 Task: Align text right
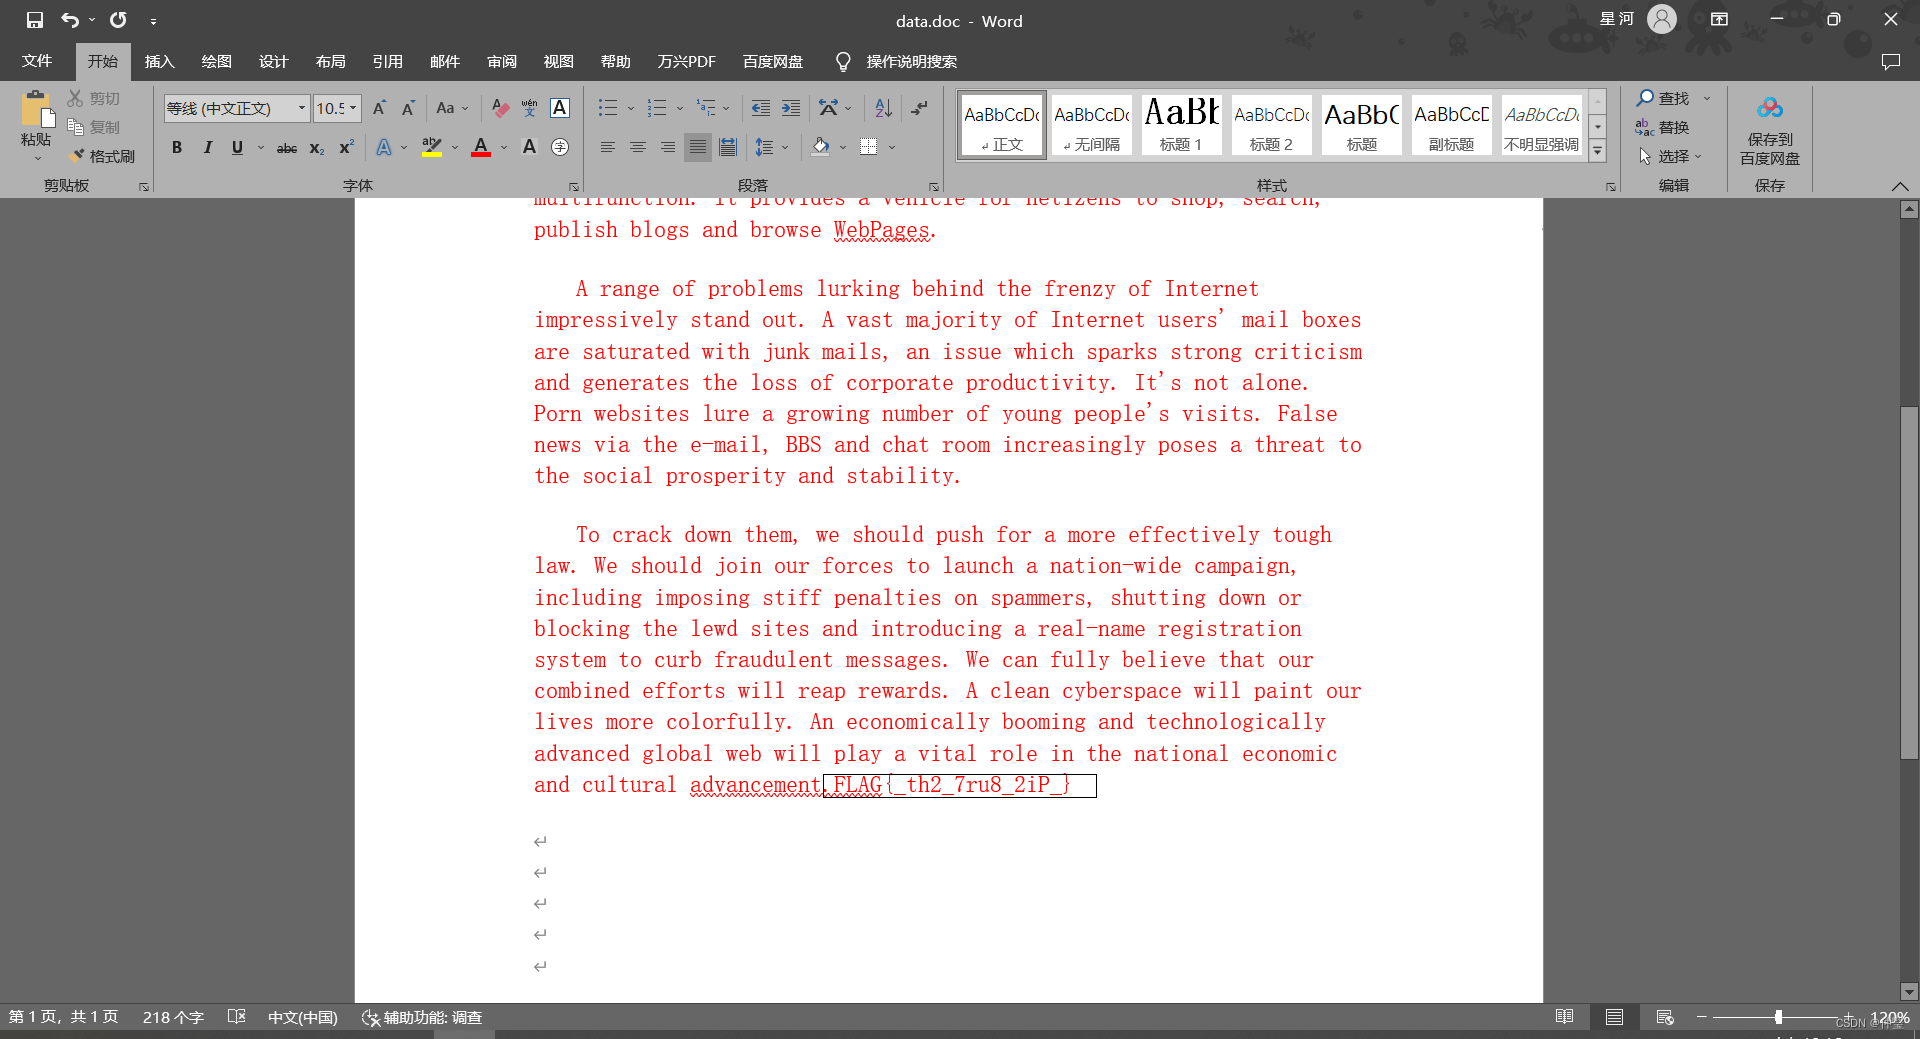[667, 147]
